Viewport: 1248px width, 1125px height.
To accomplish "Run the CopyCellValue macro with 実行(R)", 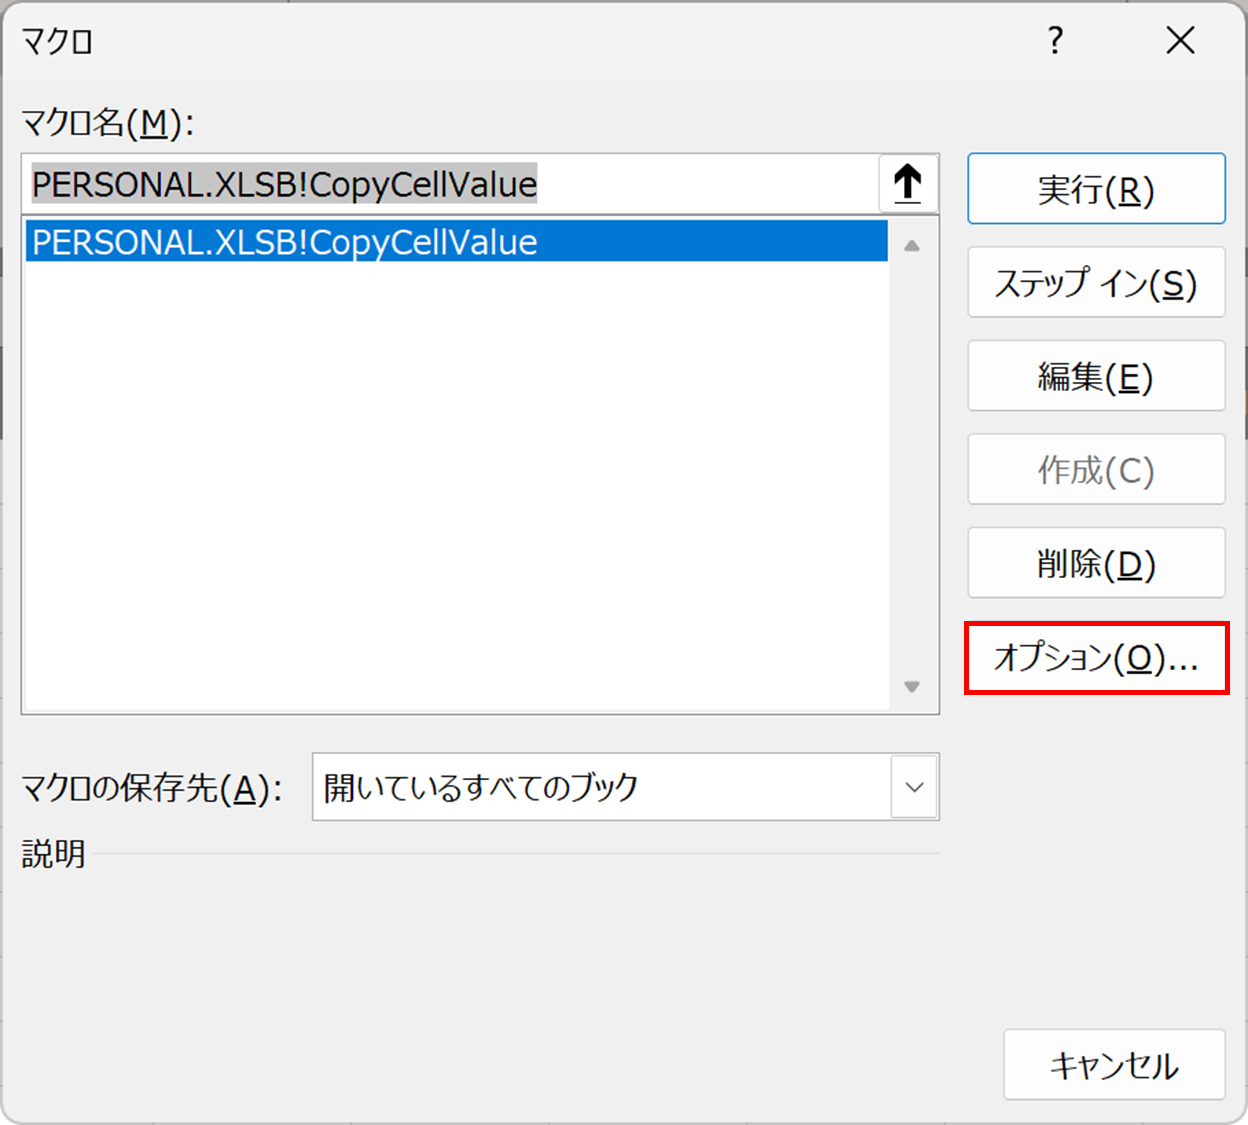I will tap(1096, 188).
